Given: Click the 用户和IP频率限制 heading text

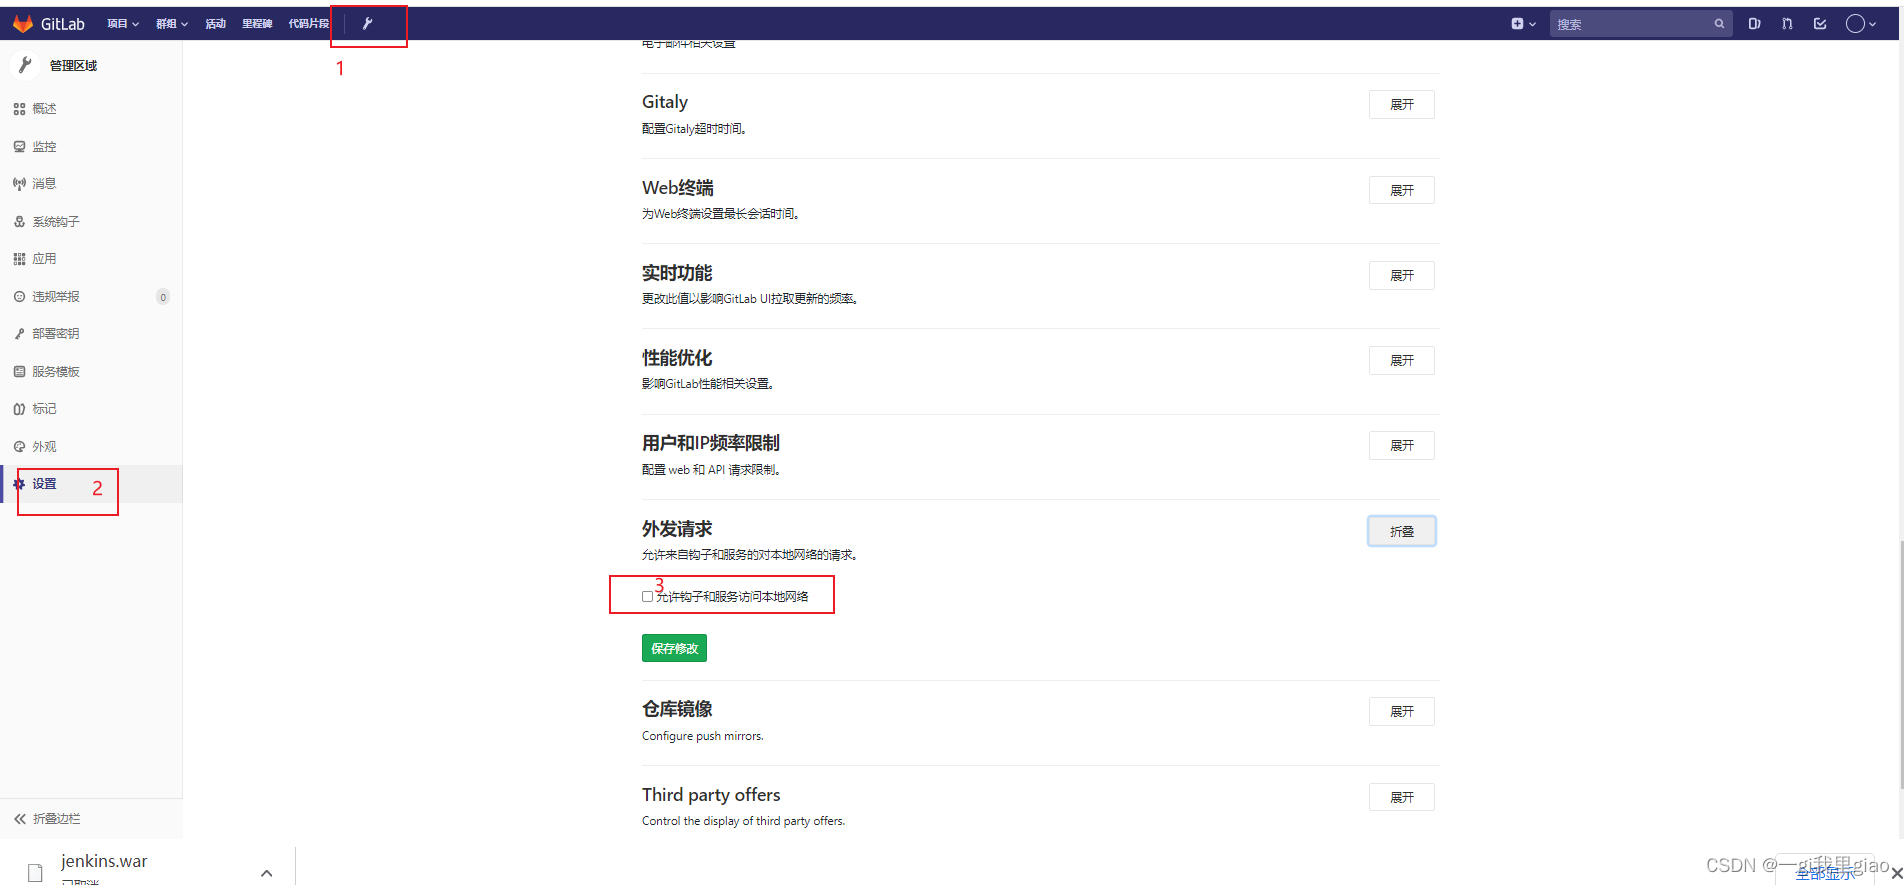Looking at the screenshot, I should point(711,443).
